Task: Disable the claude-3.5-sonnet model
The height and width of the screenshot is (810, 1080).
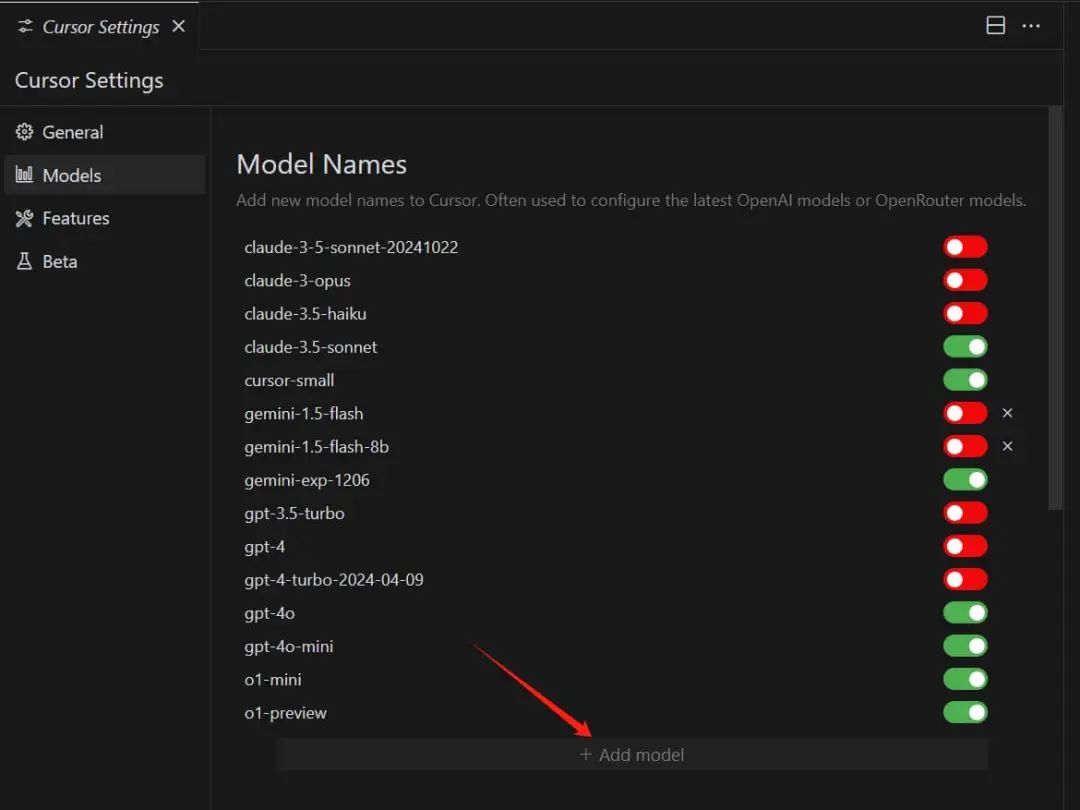Action: pos(965,347)
